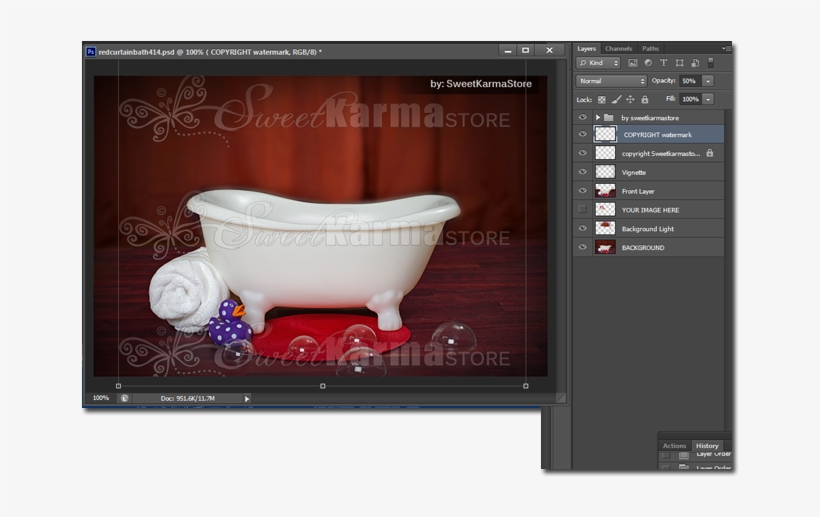Image resolution: width=820 pixels, height=517 pixels.
Task: Click the smart object filter icon
Action: point(695,63)
